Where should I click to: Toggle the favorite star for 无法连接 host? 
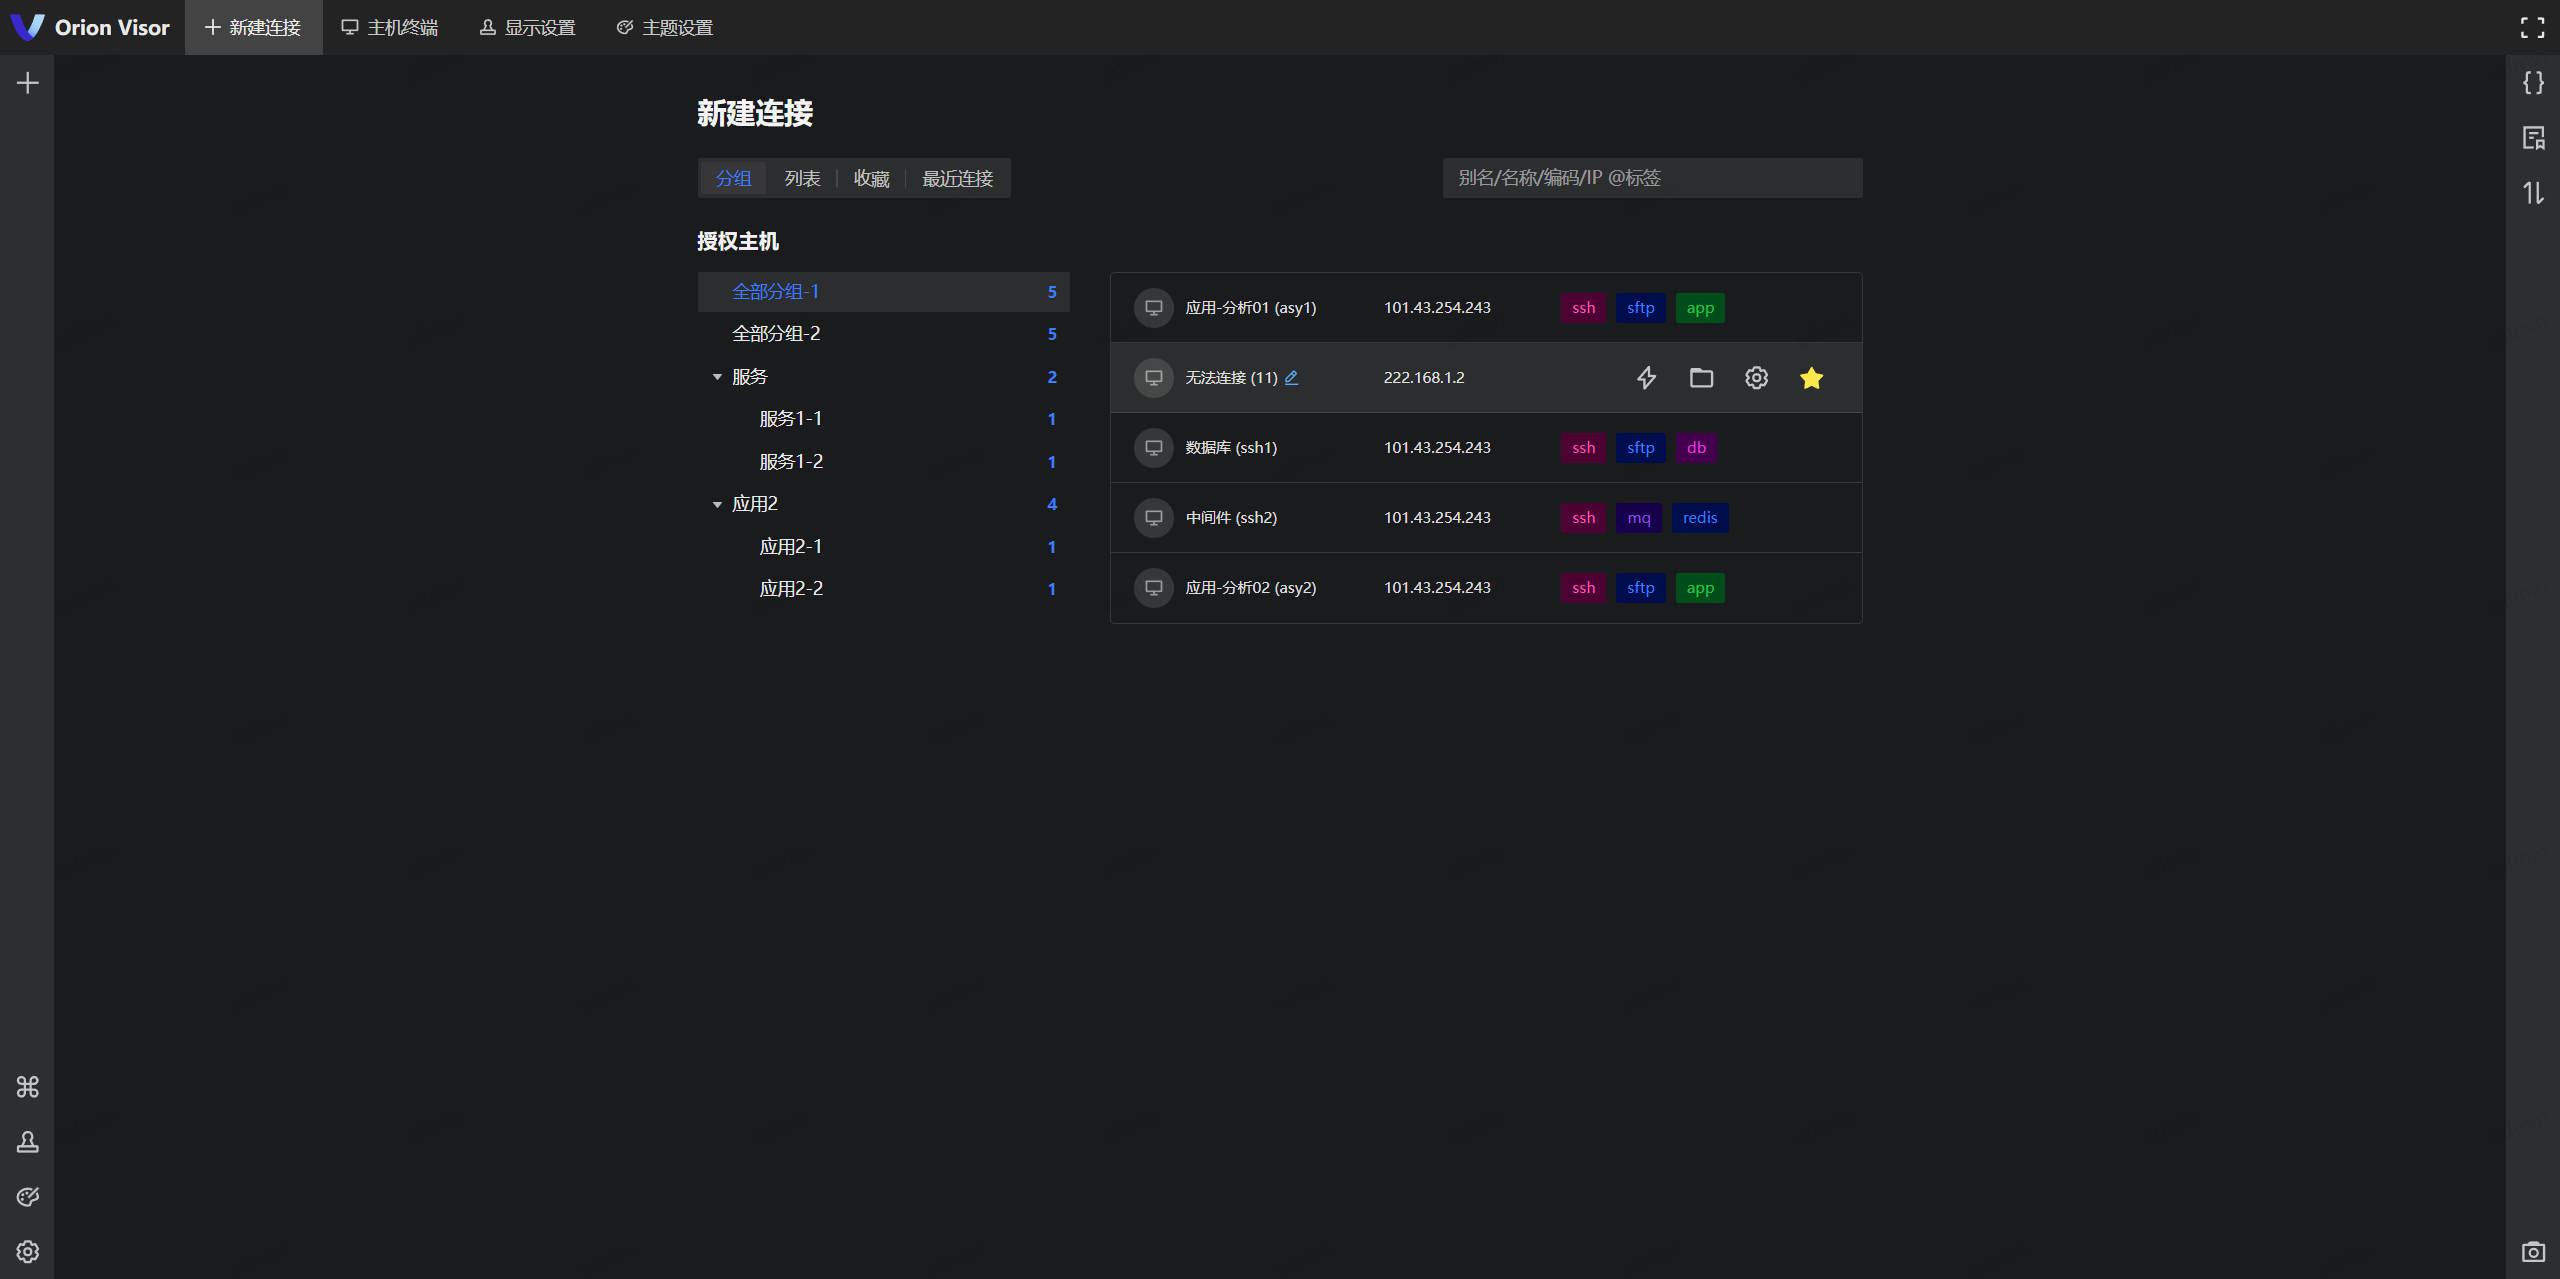1811,377
